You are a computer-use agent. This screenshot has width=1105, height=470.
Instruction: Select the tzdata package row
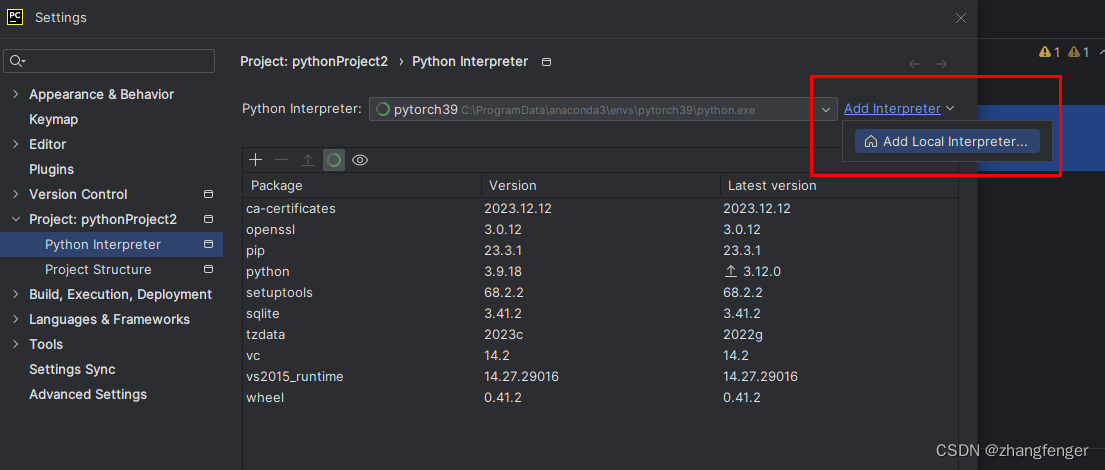coord(600,335)
